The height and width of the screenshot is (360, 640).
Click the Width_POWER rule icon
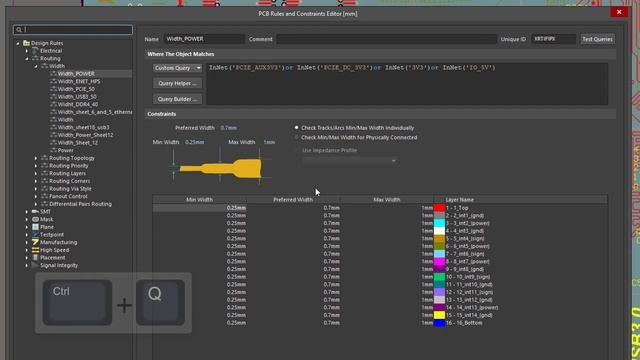[53, 73]
